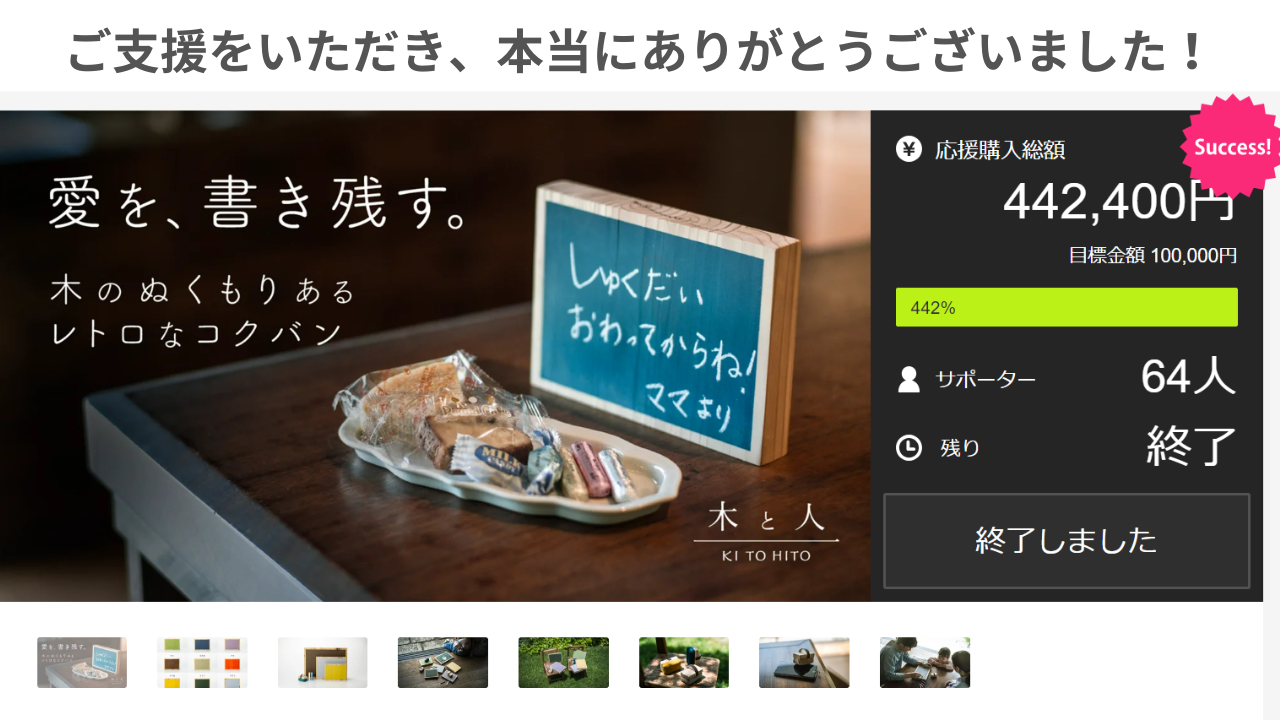Select the color swatch grid thumbnail
The width and height of the screenshot is (1280, 720).
tap(202, 662)
